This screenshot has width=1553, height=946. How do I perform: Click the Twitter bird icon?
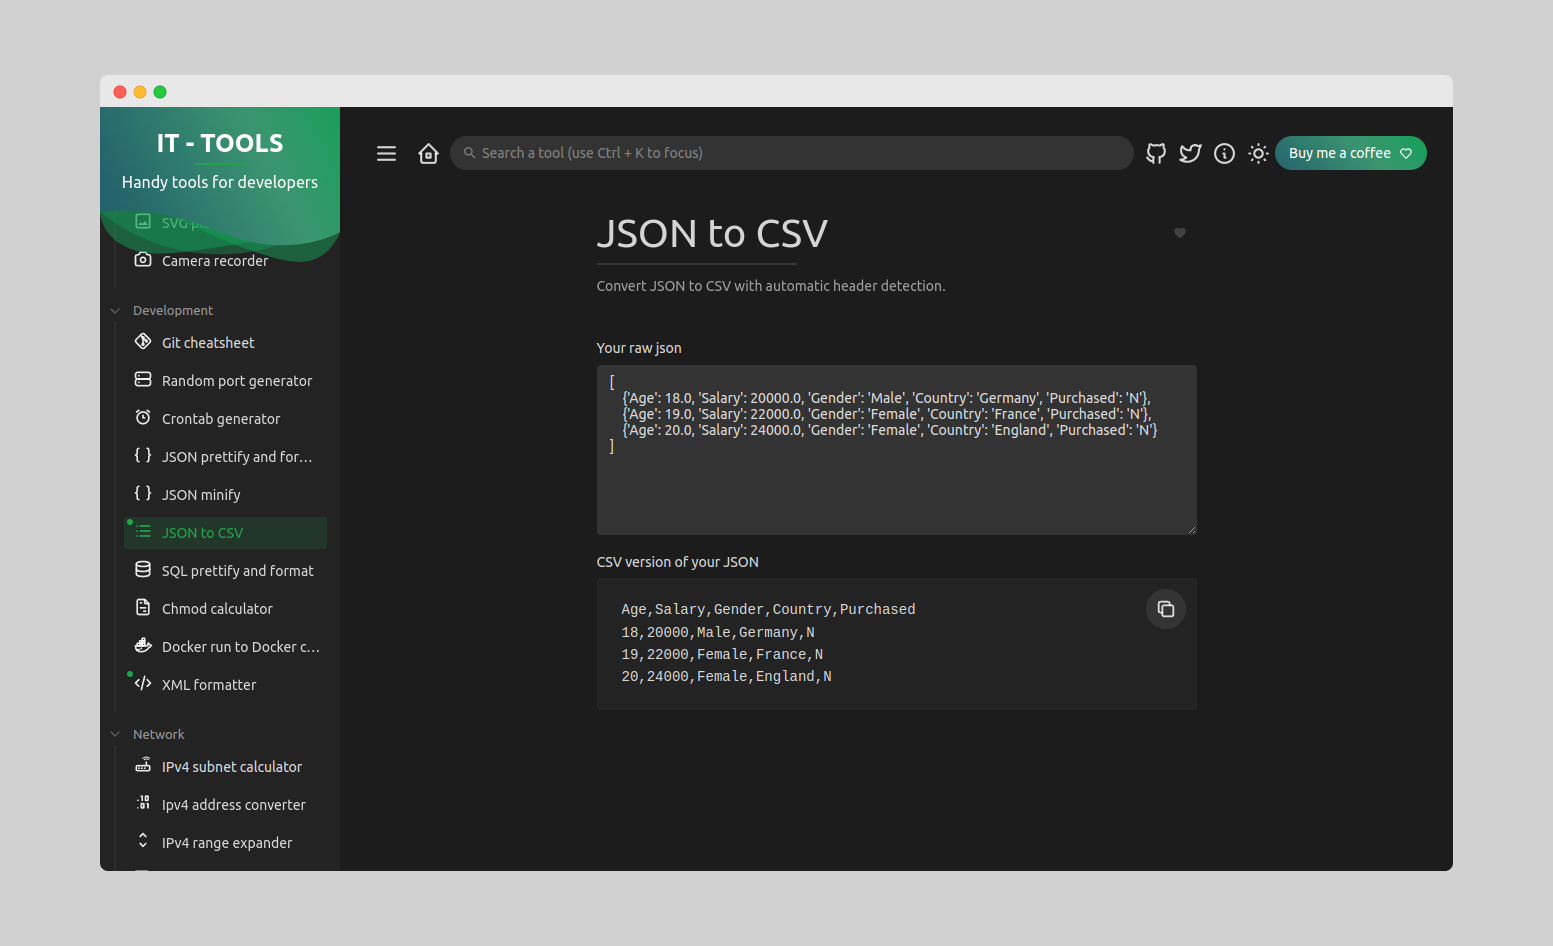[x=1190, y=153]
